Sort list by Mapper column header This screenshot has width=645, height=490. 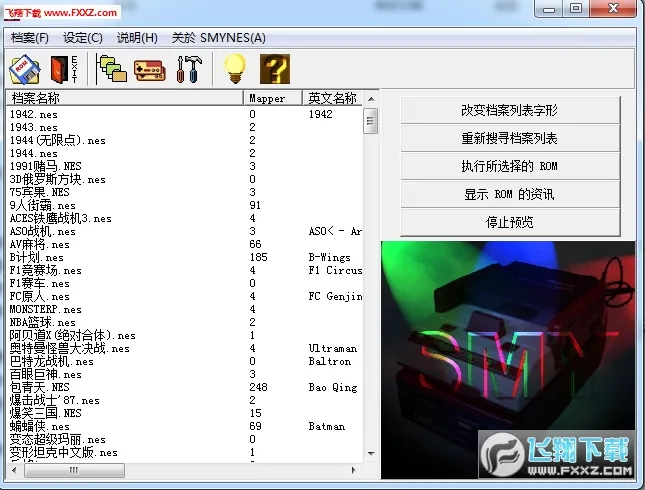(x=272, y=98)
